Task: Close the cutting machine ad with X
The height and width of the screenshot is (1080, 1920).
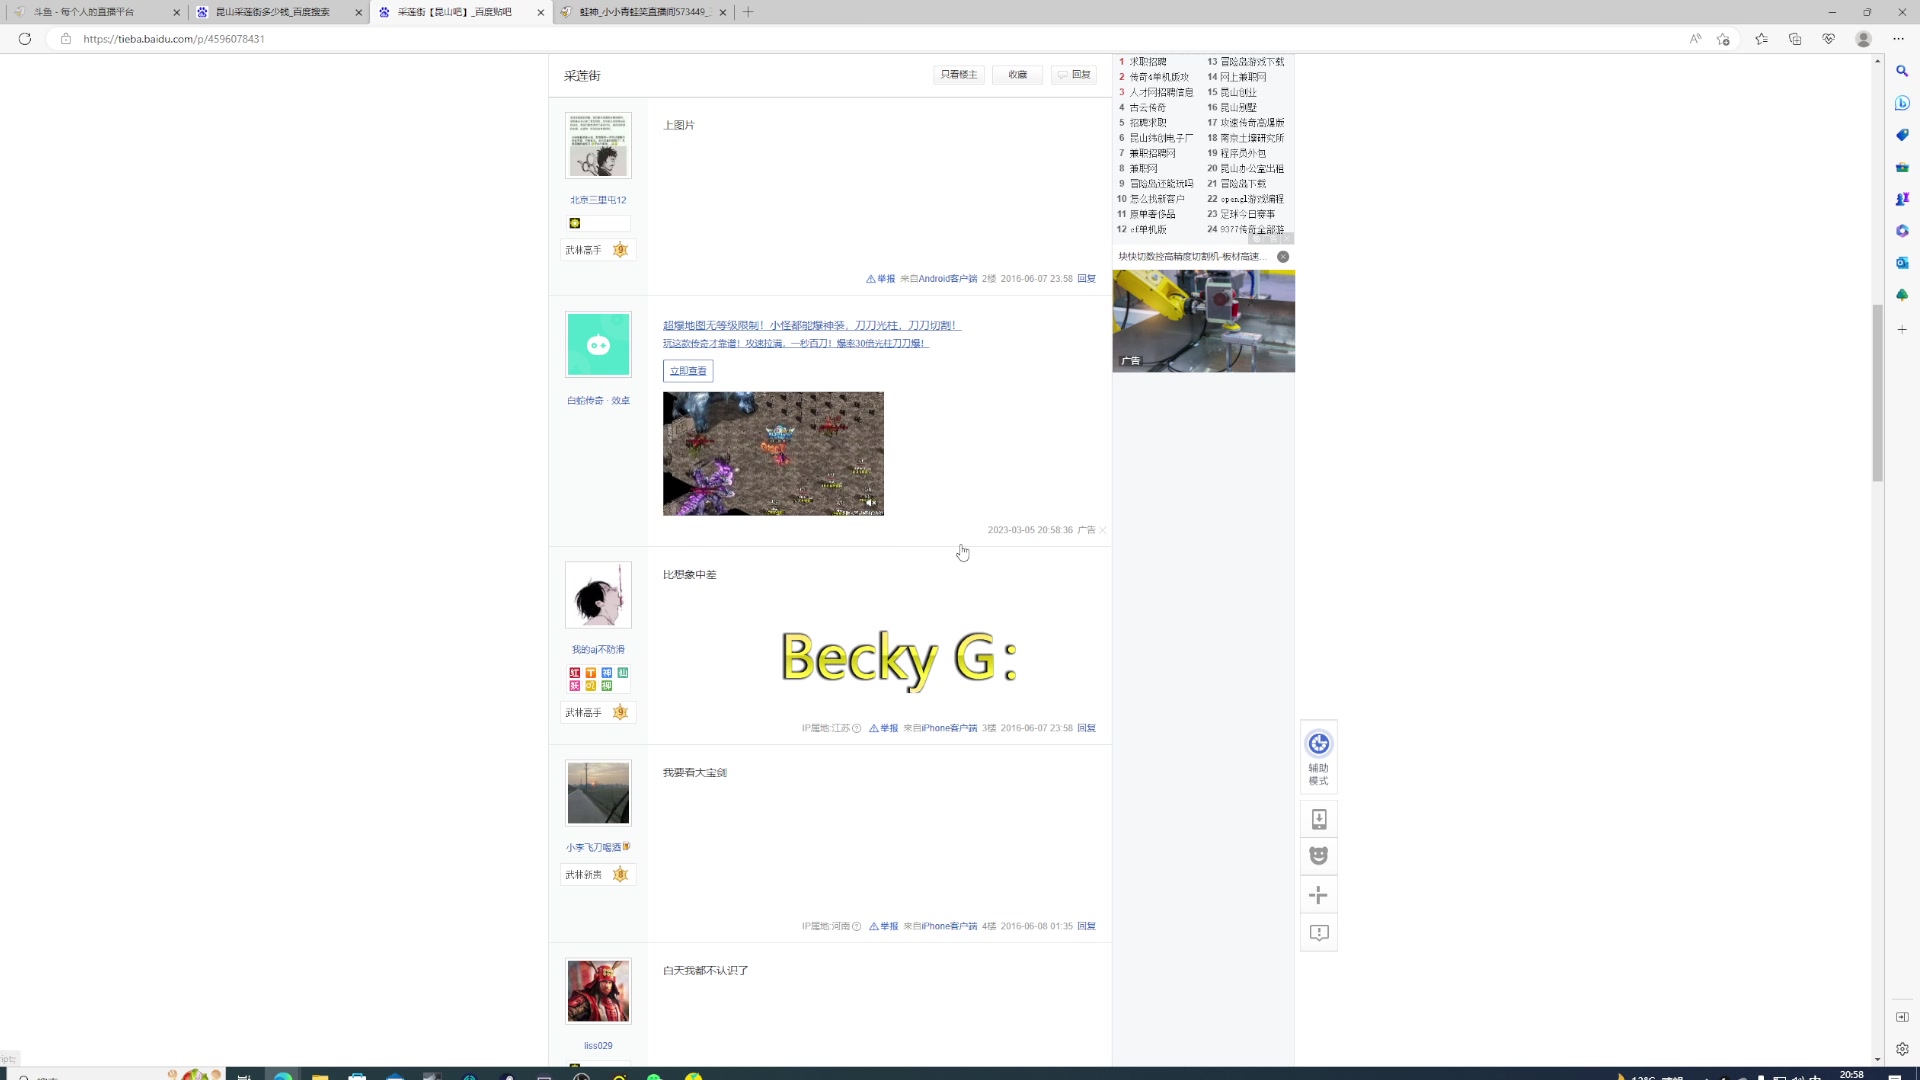Action: [x=1283, y=257]
